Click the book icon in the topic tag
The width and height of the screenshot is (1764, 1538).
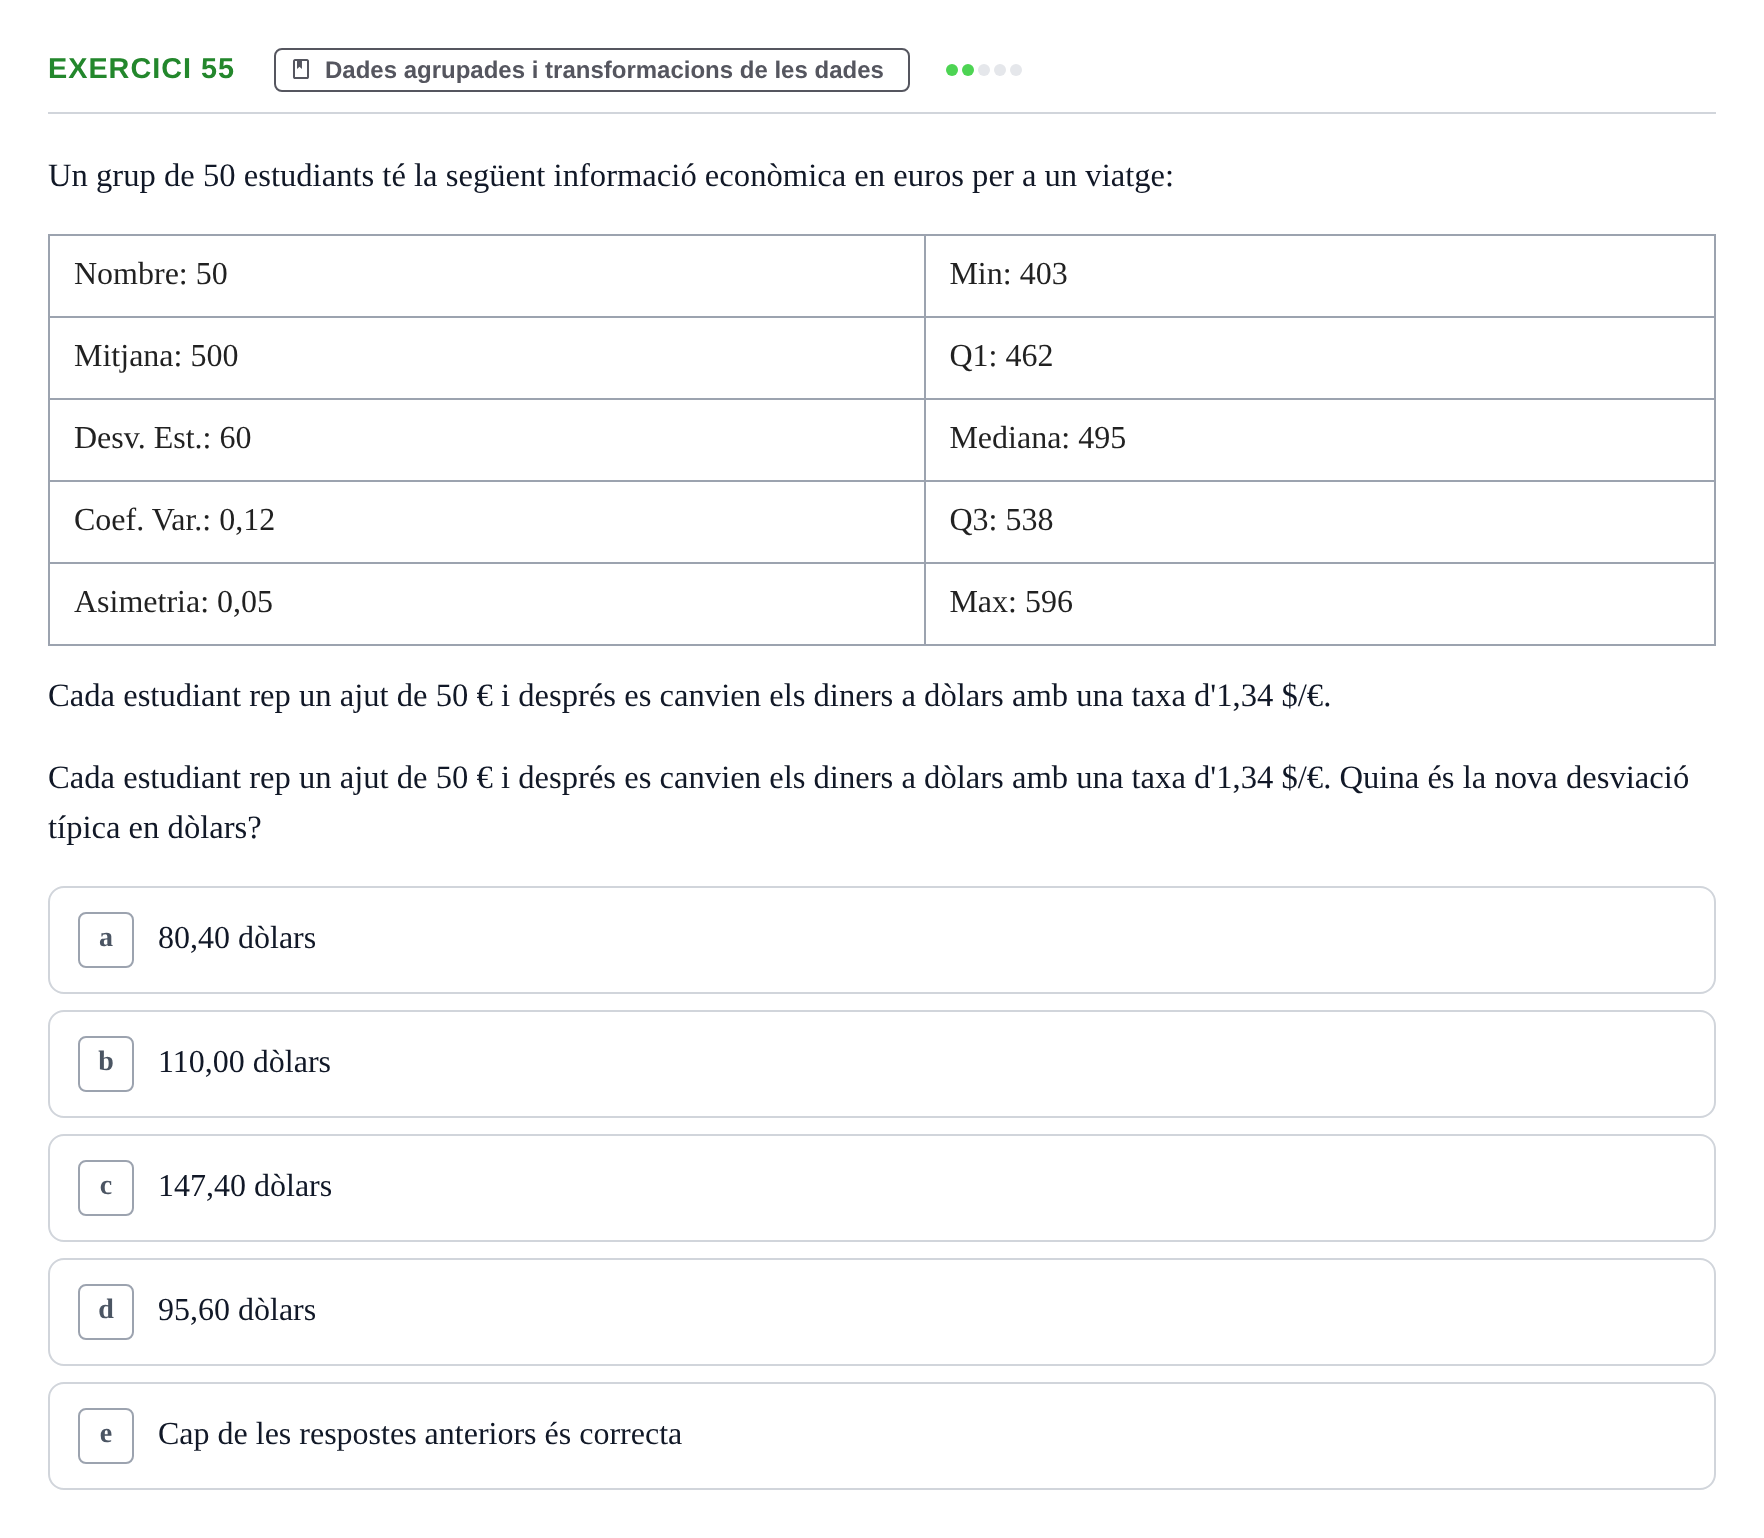coord(301,69)
